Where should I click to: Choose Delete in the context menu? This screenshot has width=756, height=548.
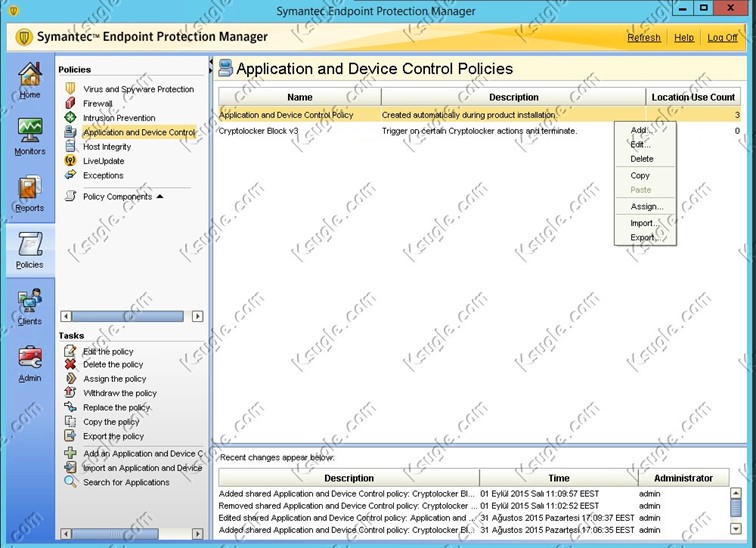click(x=645, y=159)
